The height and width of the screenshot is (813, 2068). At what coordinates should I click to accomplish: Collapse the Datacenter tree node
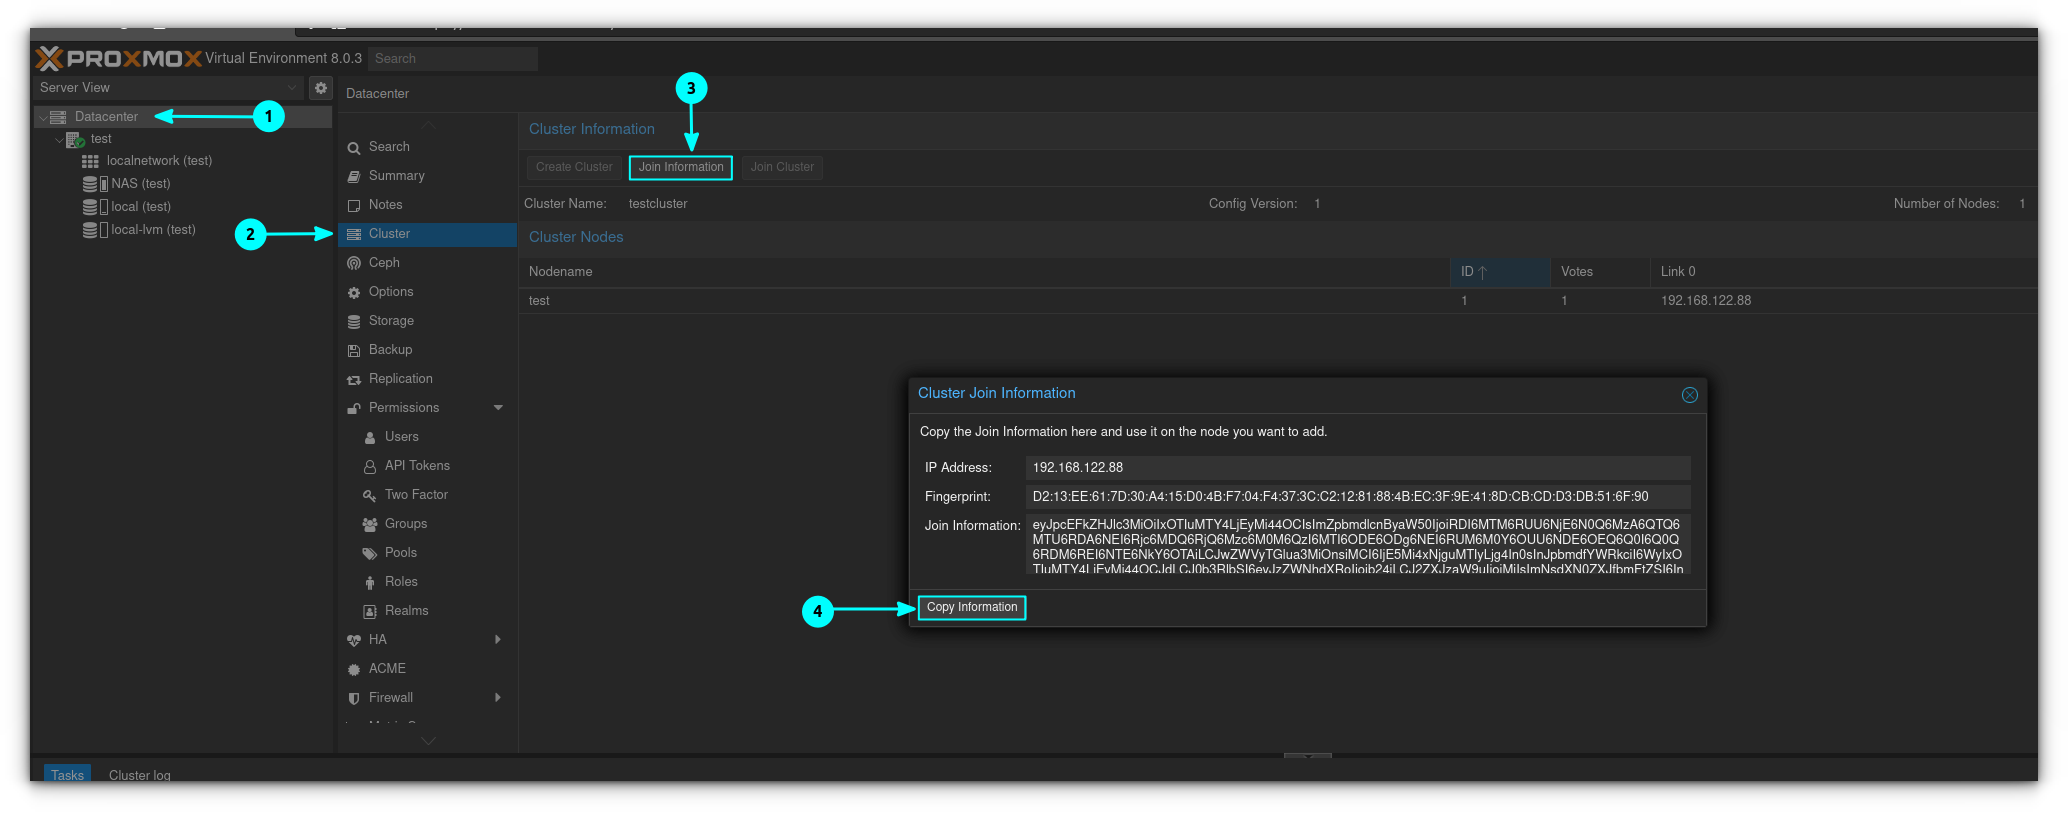tap(43, 118)
